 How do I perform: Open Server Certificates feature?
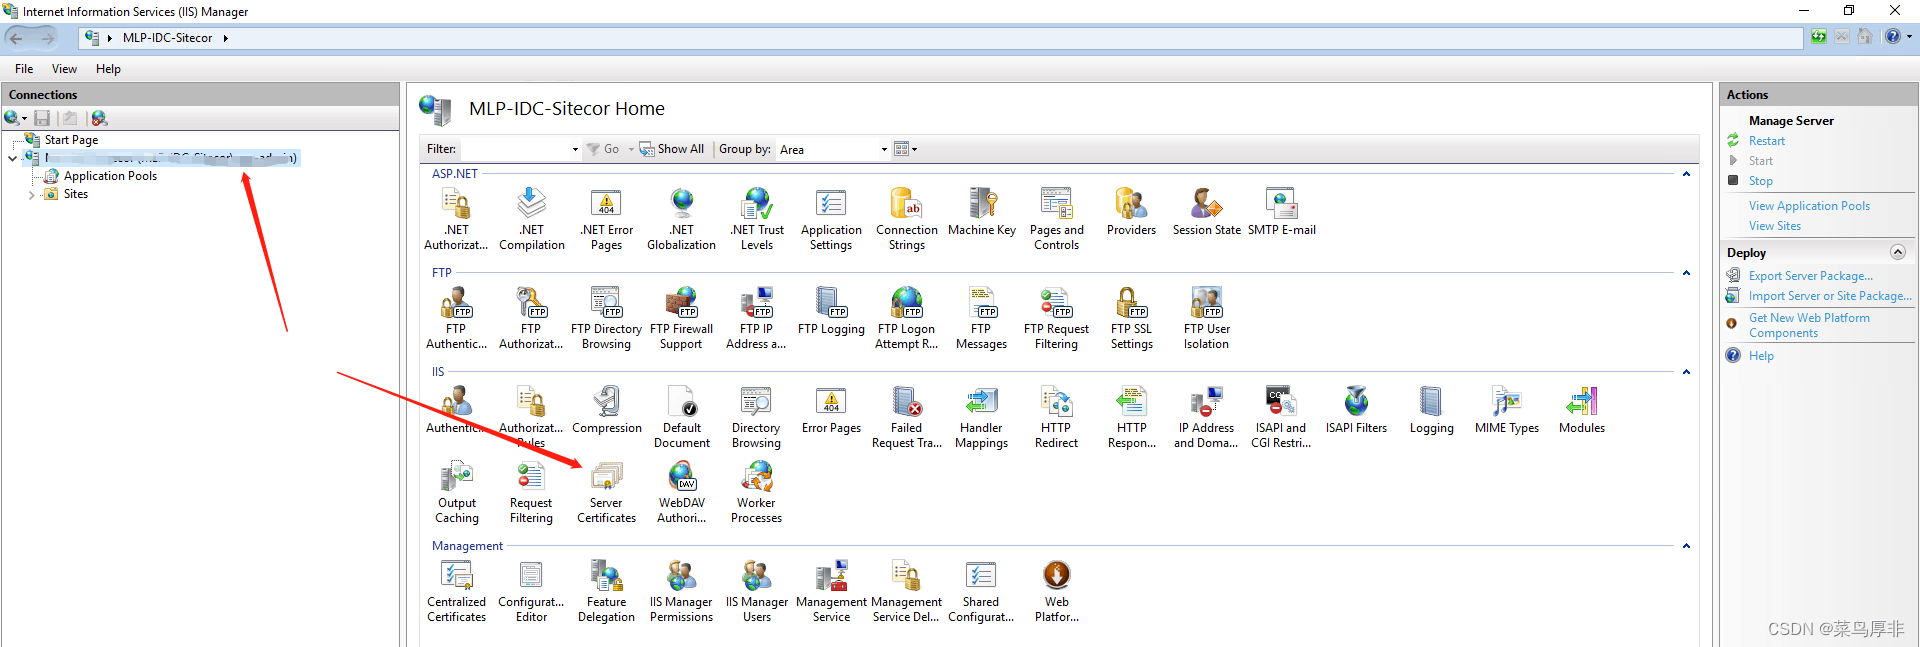pyautogui.click(x=606, y=492)
